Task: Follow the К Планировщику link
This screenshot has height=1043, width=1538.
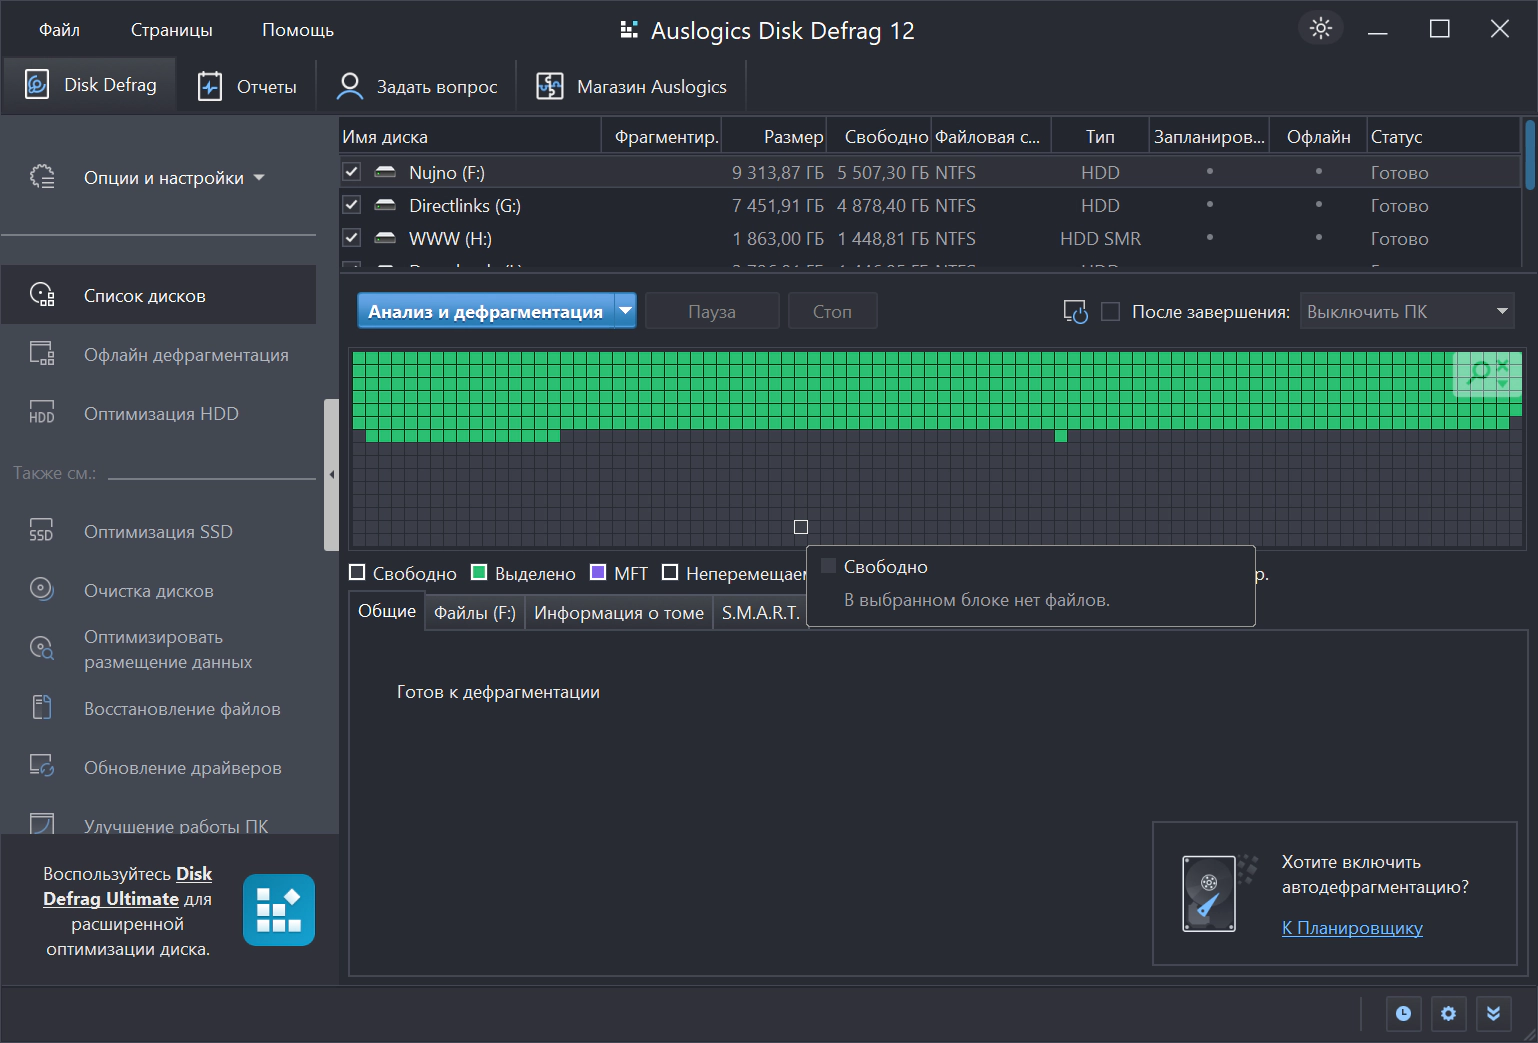Action: 1352,928
